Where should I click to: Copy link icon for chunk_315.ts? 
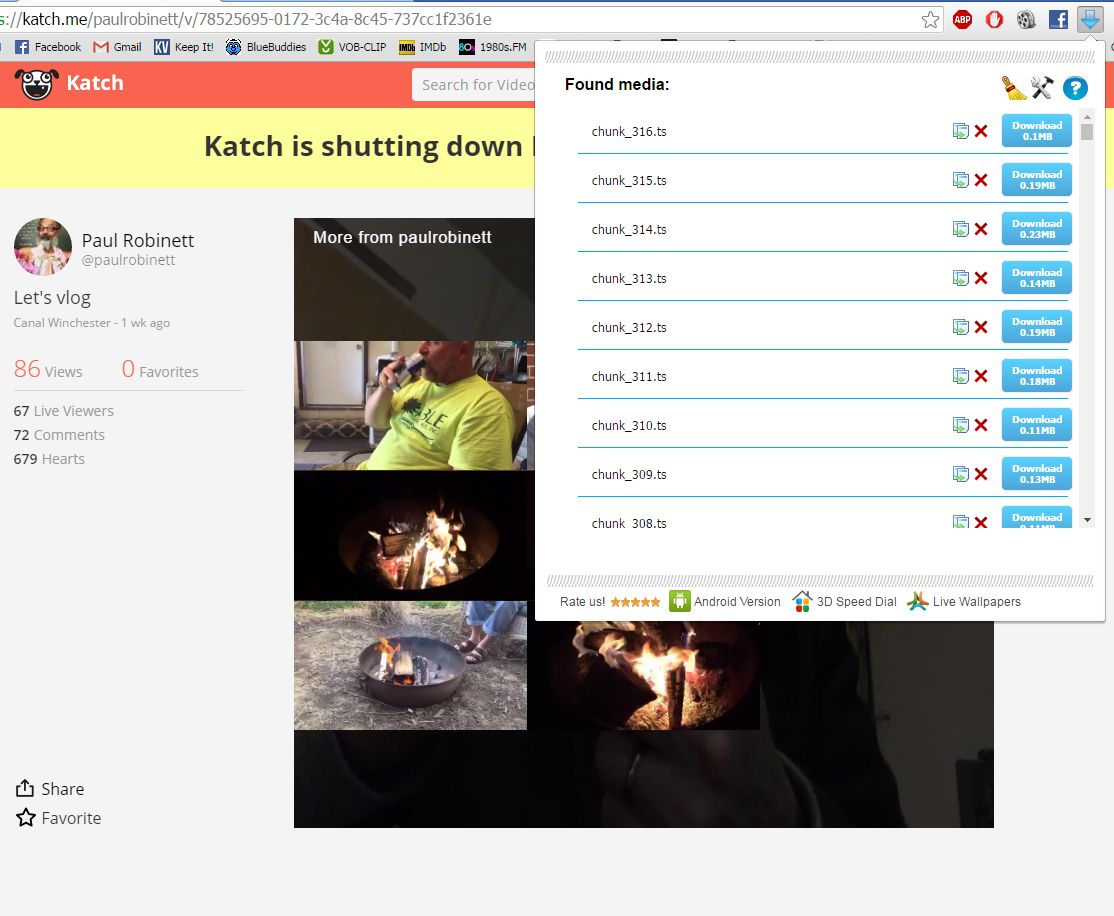961,180
